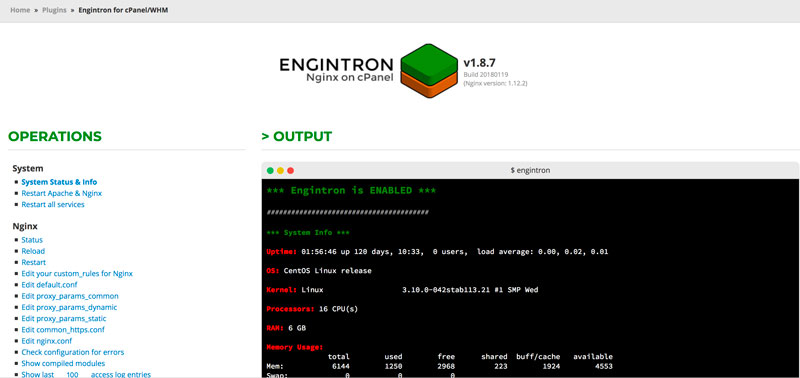Image resolution: width=800 pixels, height=378 pixels.
Task: Click the $ engintron terminal title
Action: click(531, 170)
